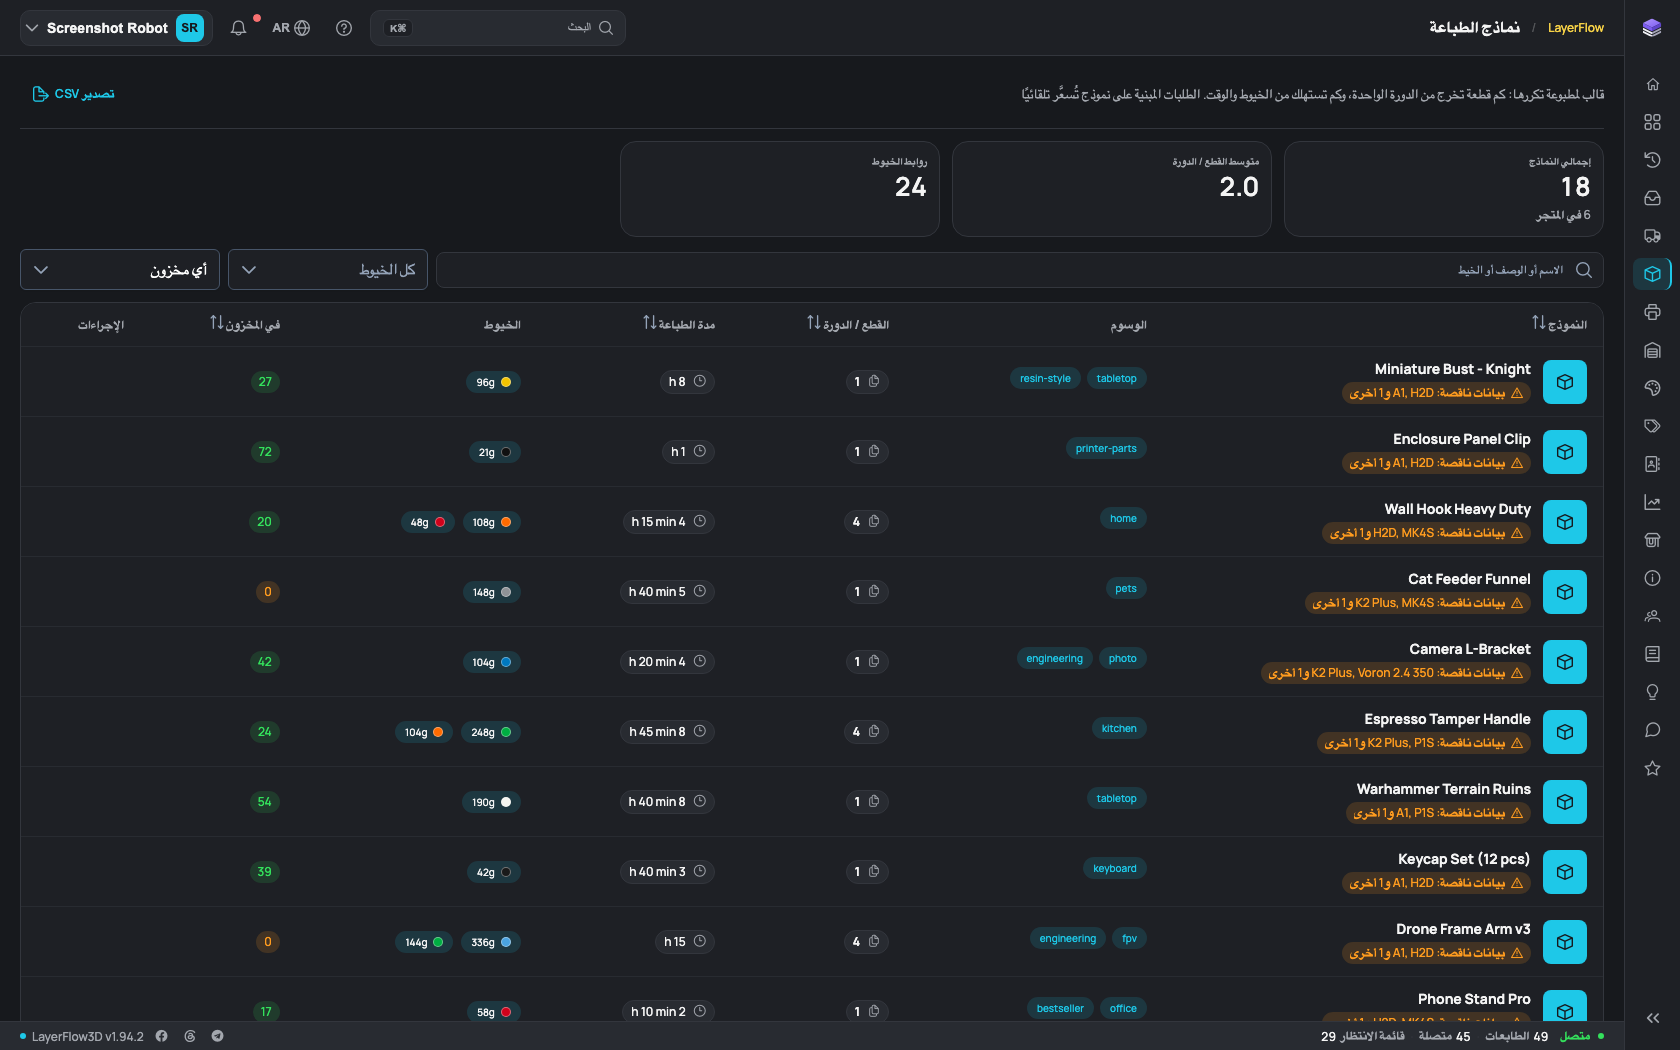This screenshot has width=1680, height=1050.
Task: Expand sidebar with double chevron icon
Action: [1652, 1018]
